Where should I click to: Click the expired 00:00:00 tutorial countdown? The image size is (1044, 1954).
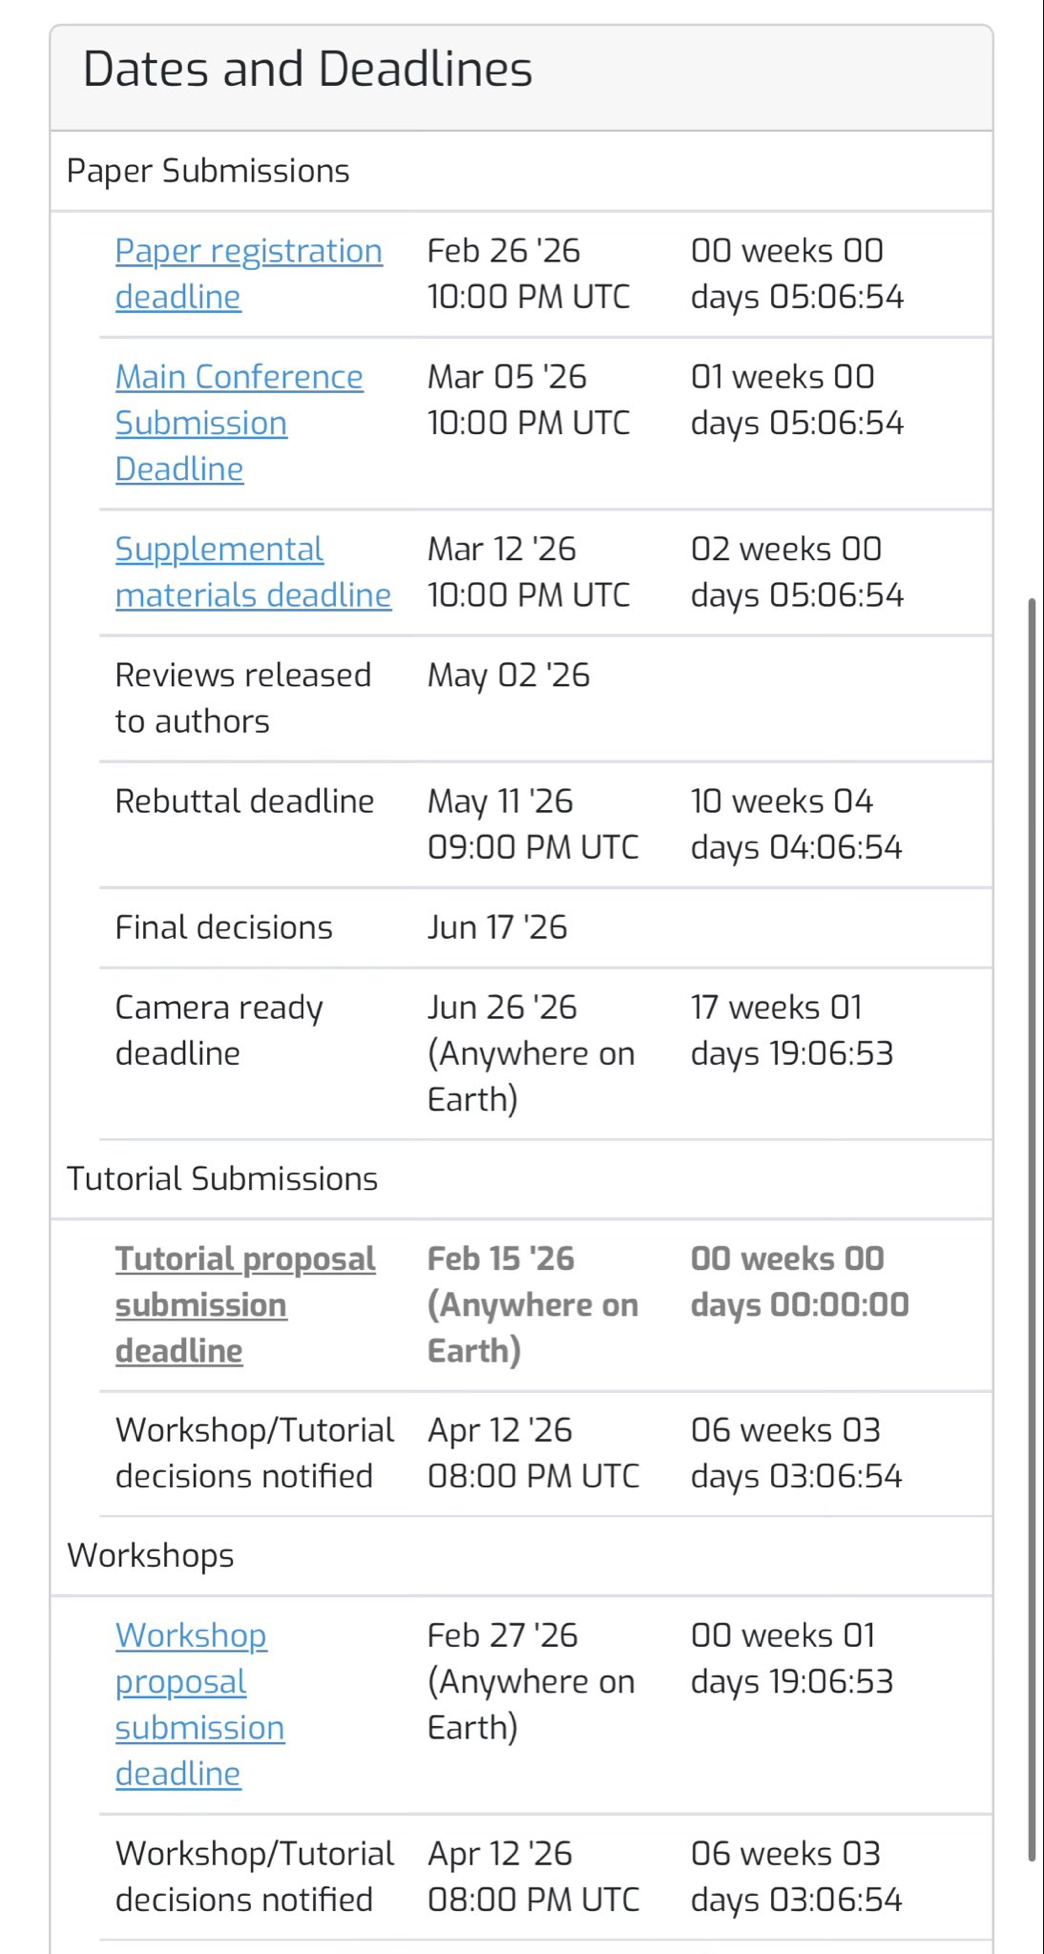[x=798, y=1281]
